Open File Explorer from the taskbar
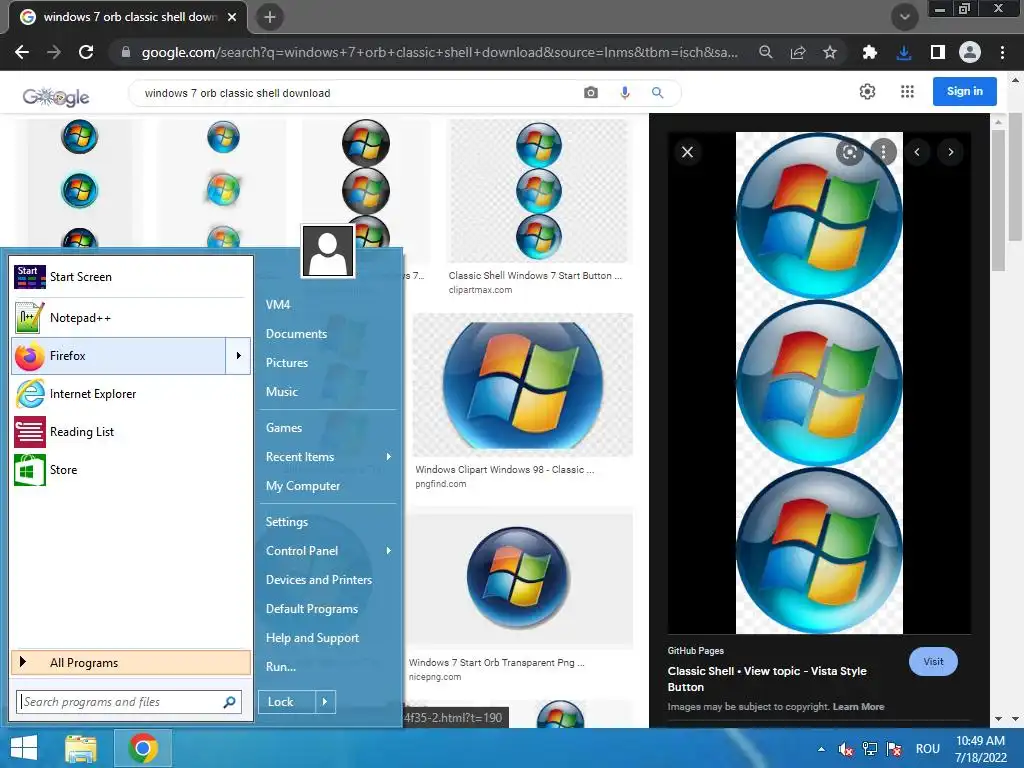Screen dimensions: 1024x768 [81, 748]
